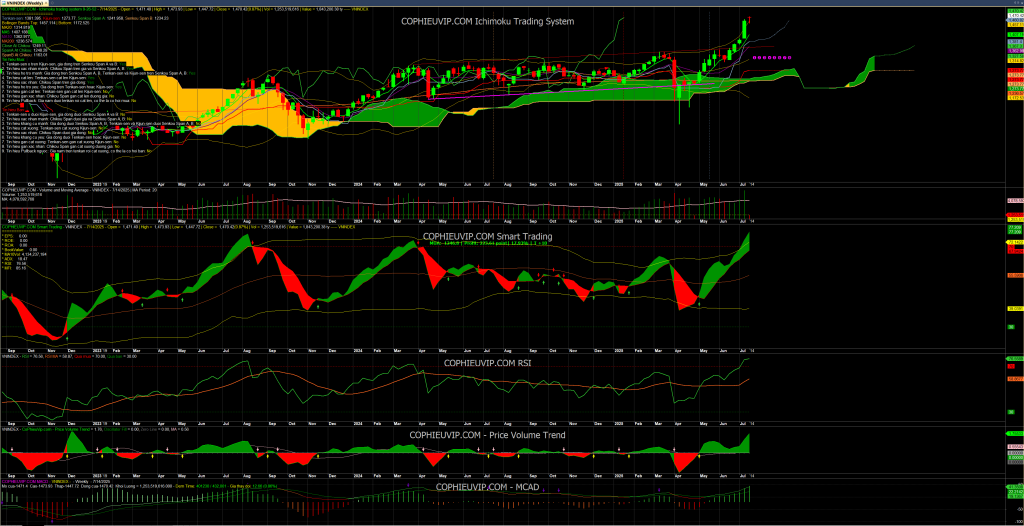
Task: Click the MFI 85.16 value
Action: pyautogui.click(x=21, y=268)
